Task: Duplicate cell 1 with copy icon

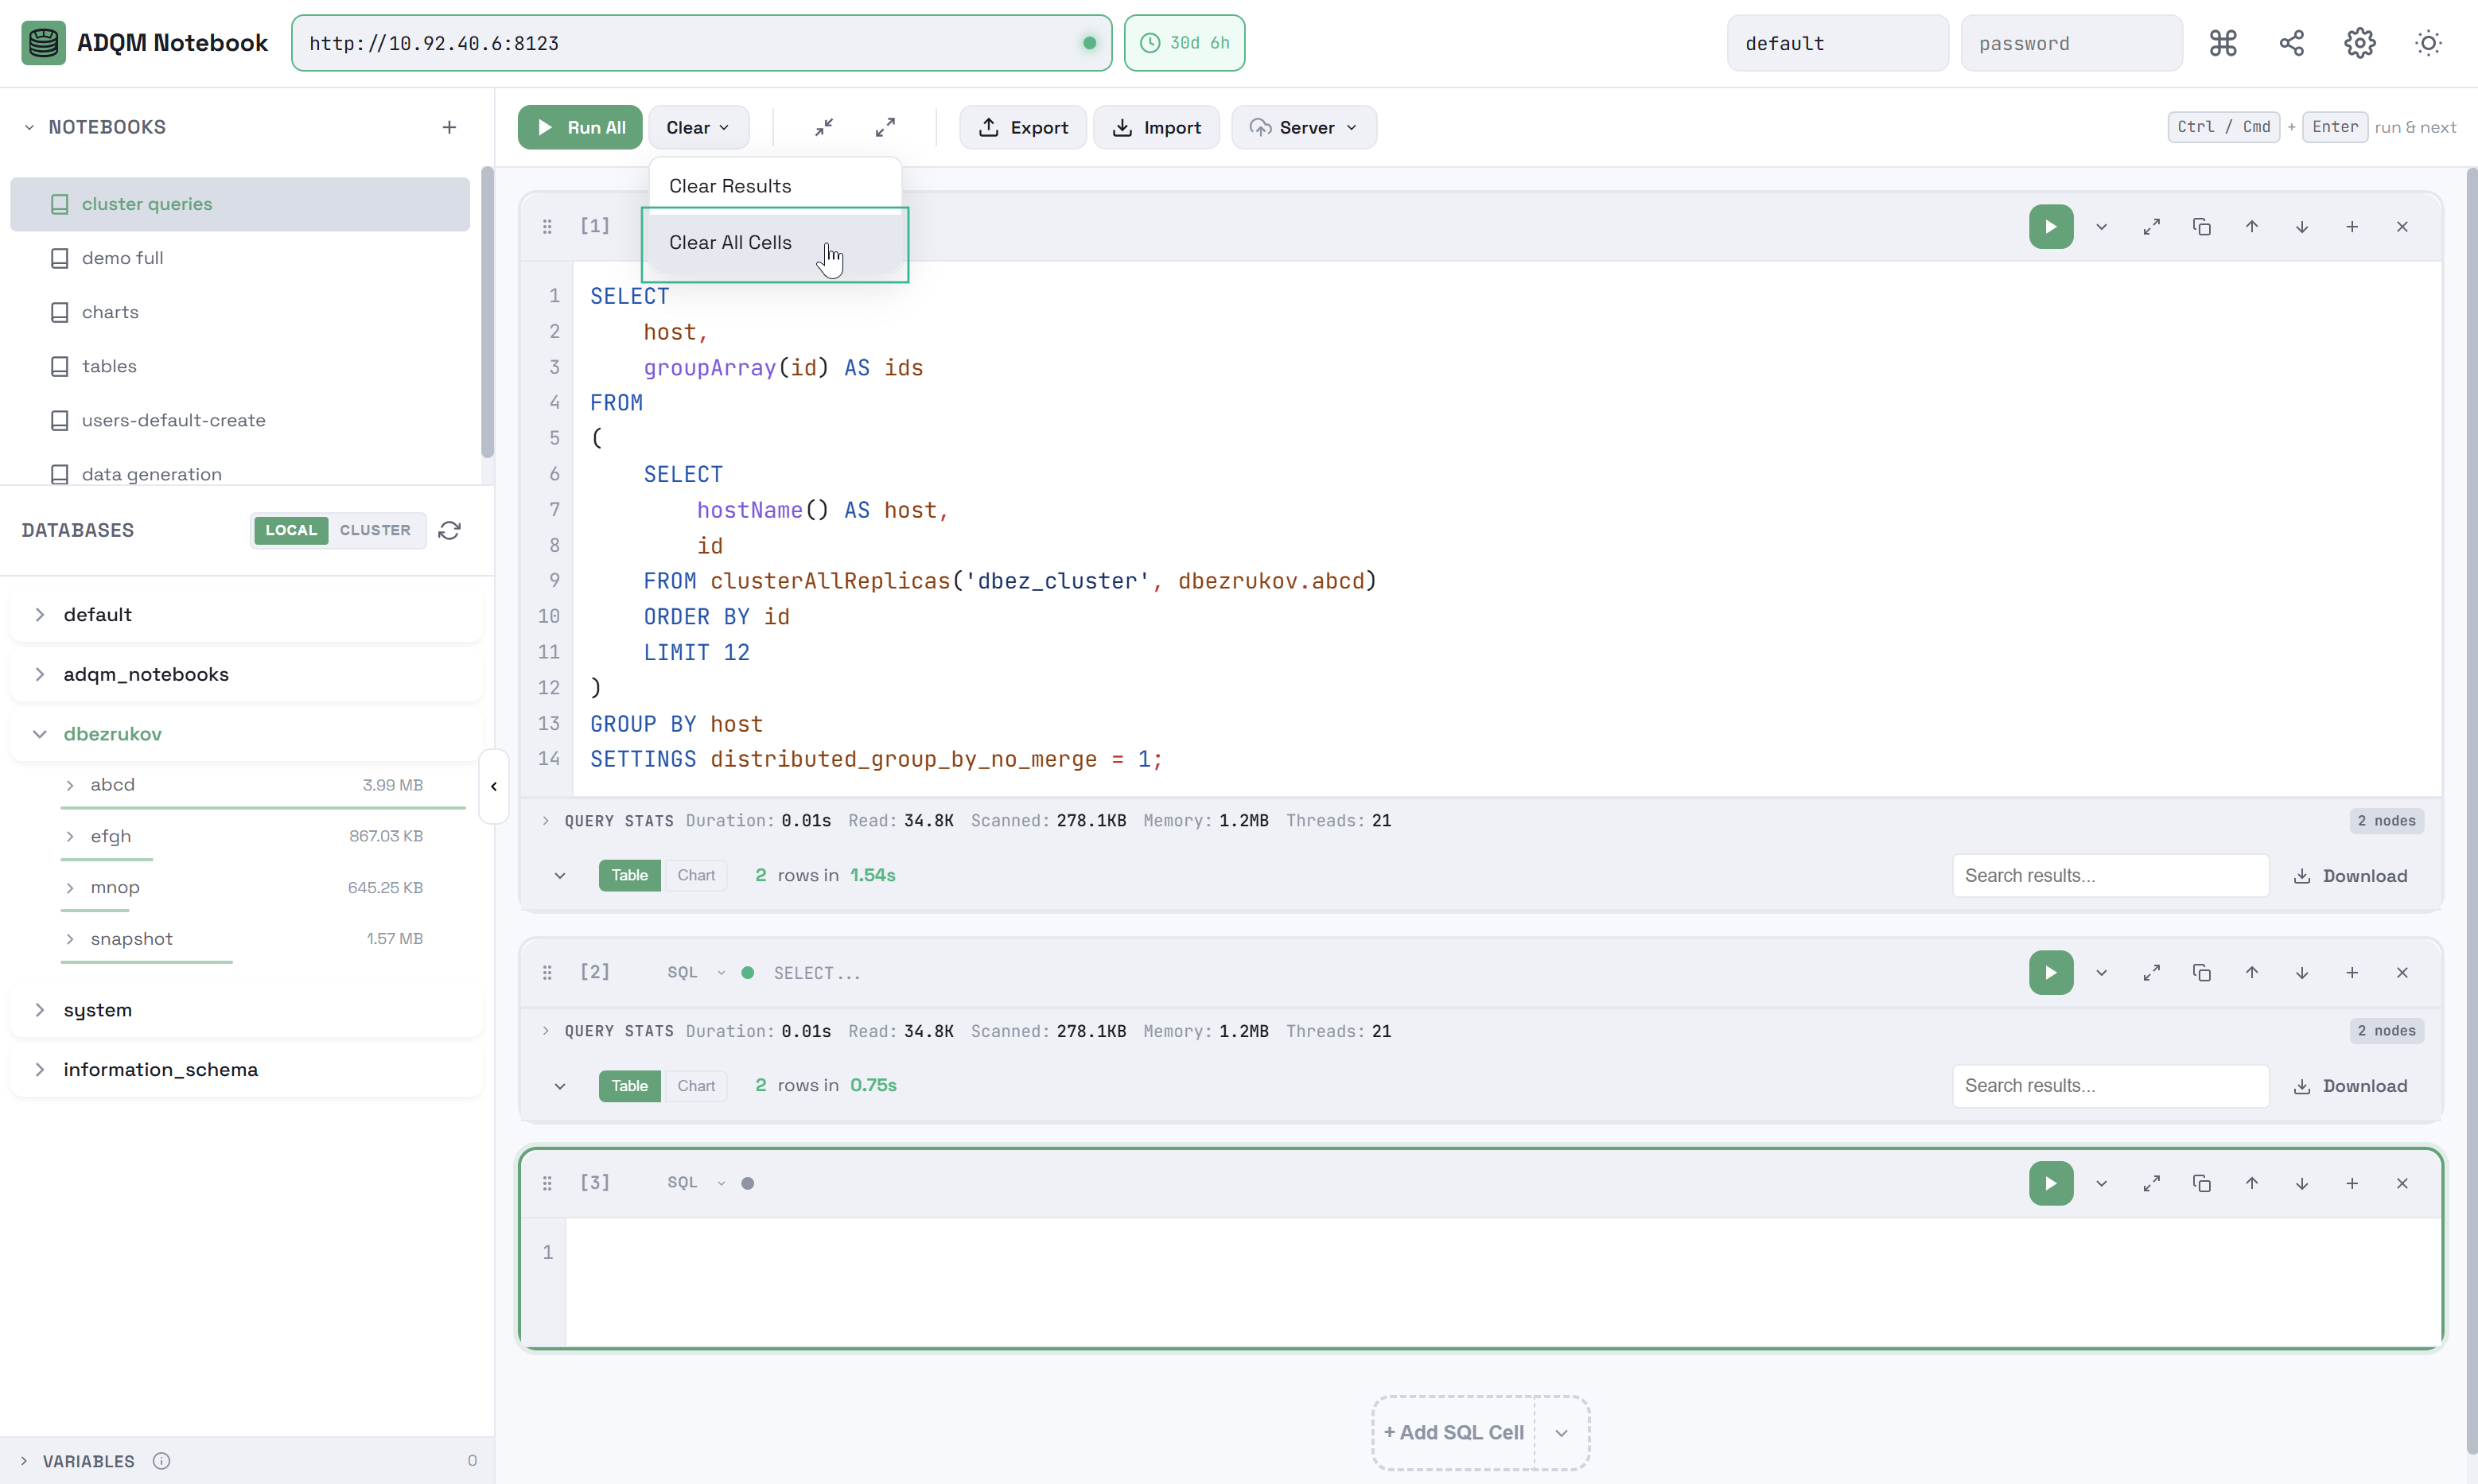Action: 2201,227
